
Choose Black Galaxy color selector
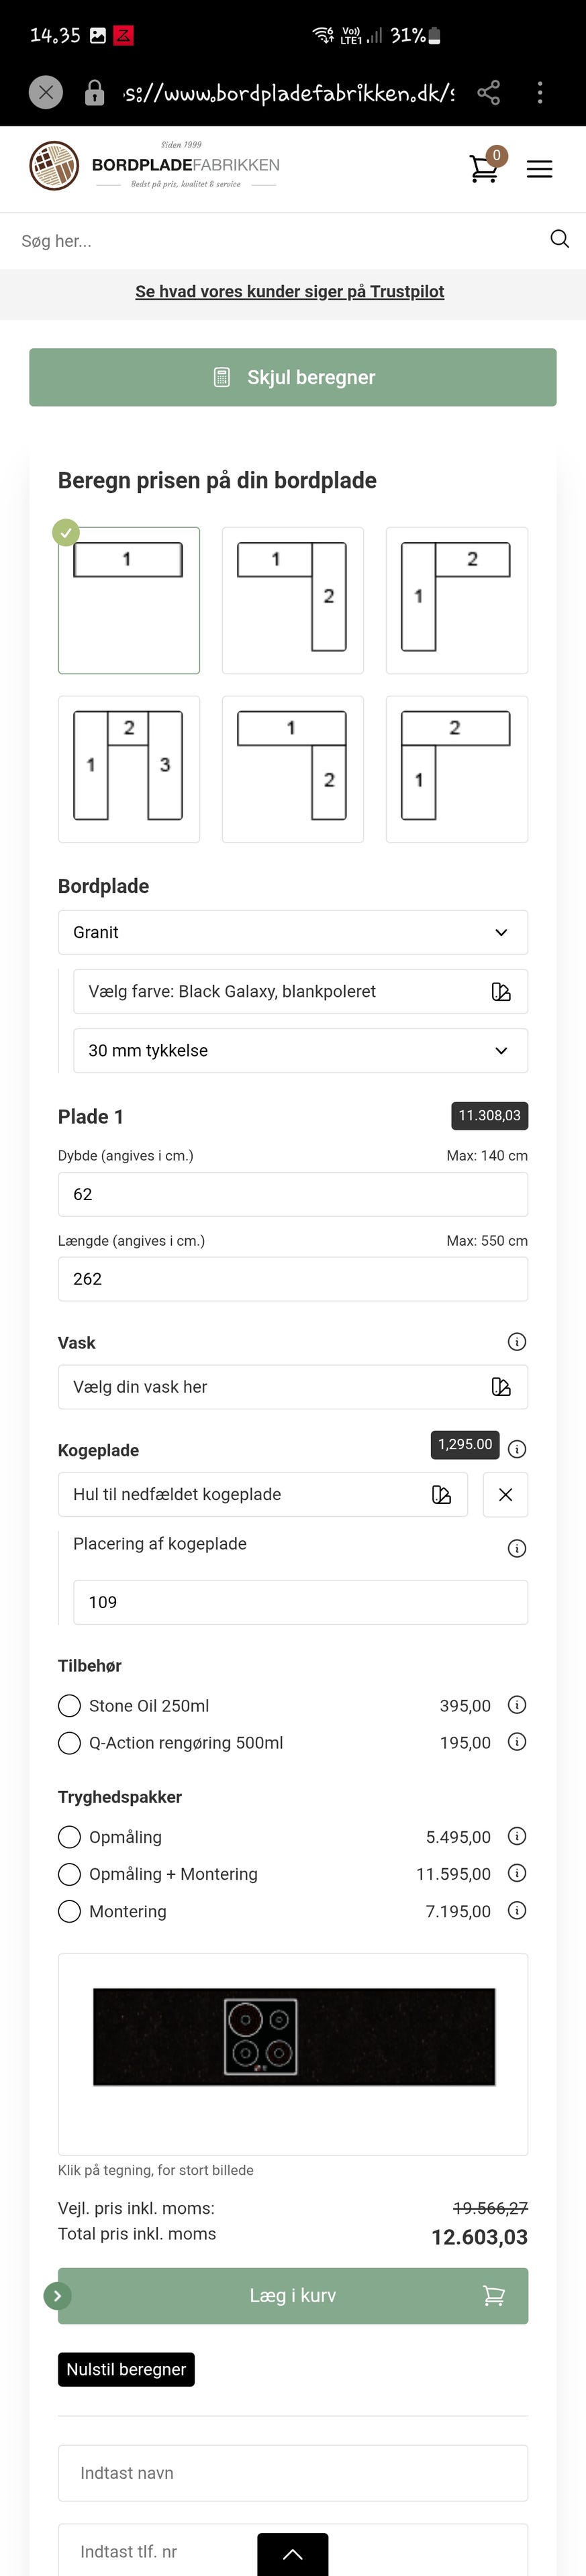pos(300,991)
